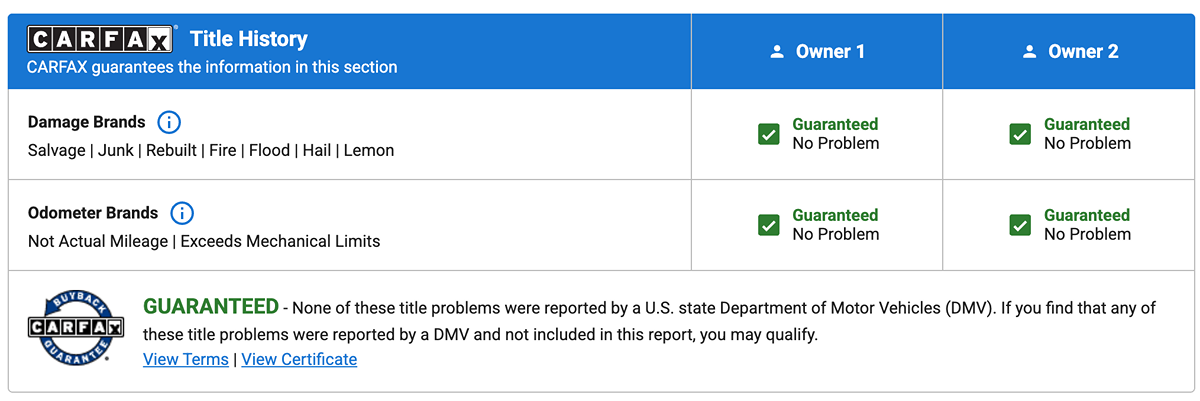Click Owner 1 Odometer Brands green checkmark
Screen dimensions: 1200x401
[769, 225]
